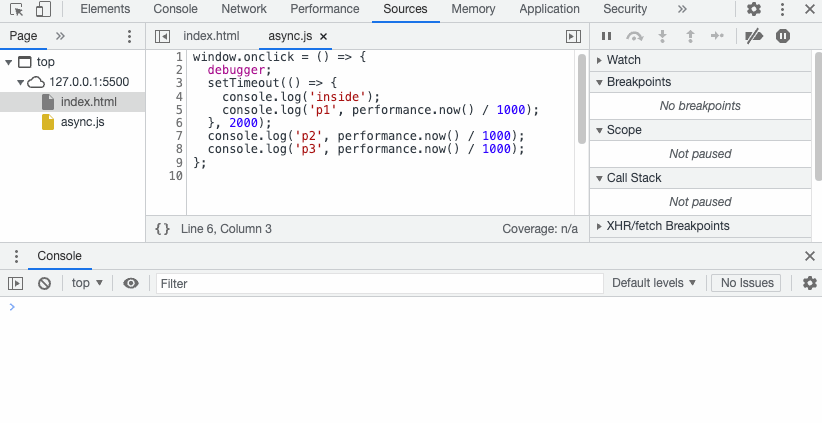Open the top JavaScript context dropdown
This screenshot has height=423, width=822.
(x=87, y=284)
